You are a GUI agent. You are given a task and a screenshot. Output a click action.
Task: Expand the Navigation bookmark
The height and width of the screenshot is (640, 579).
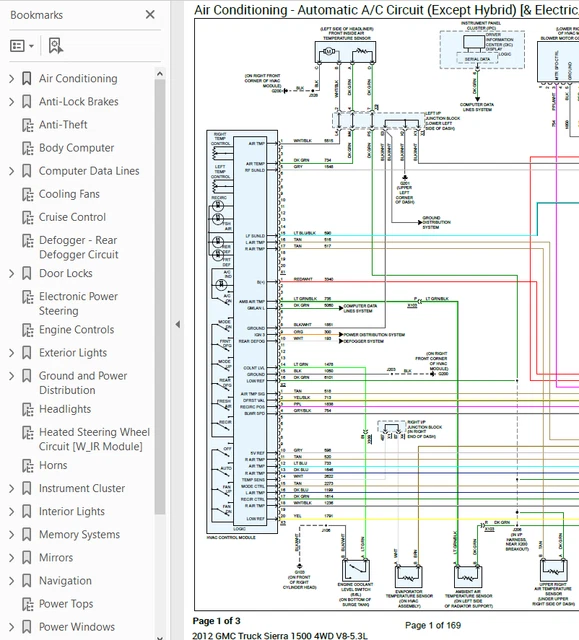coord(11,581)
